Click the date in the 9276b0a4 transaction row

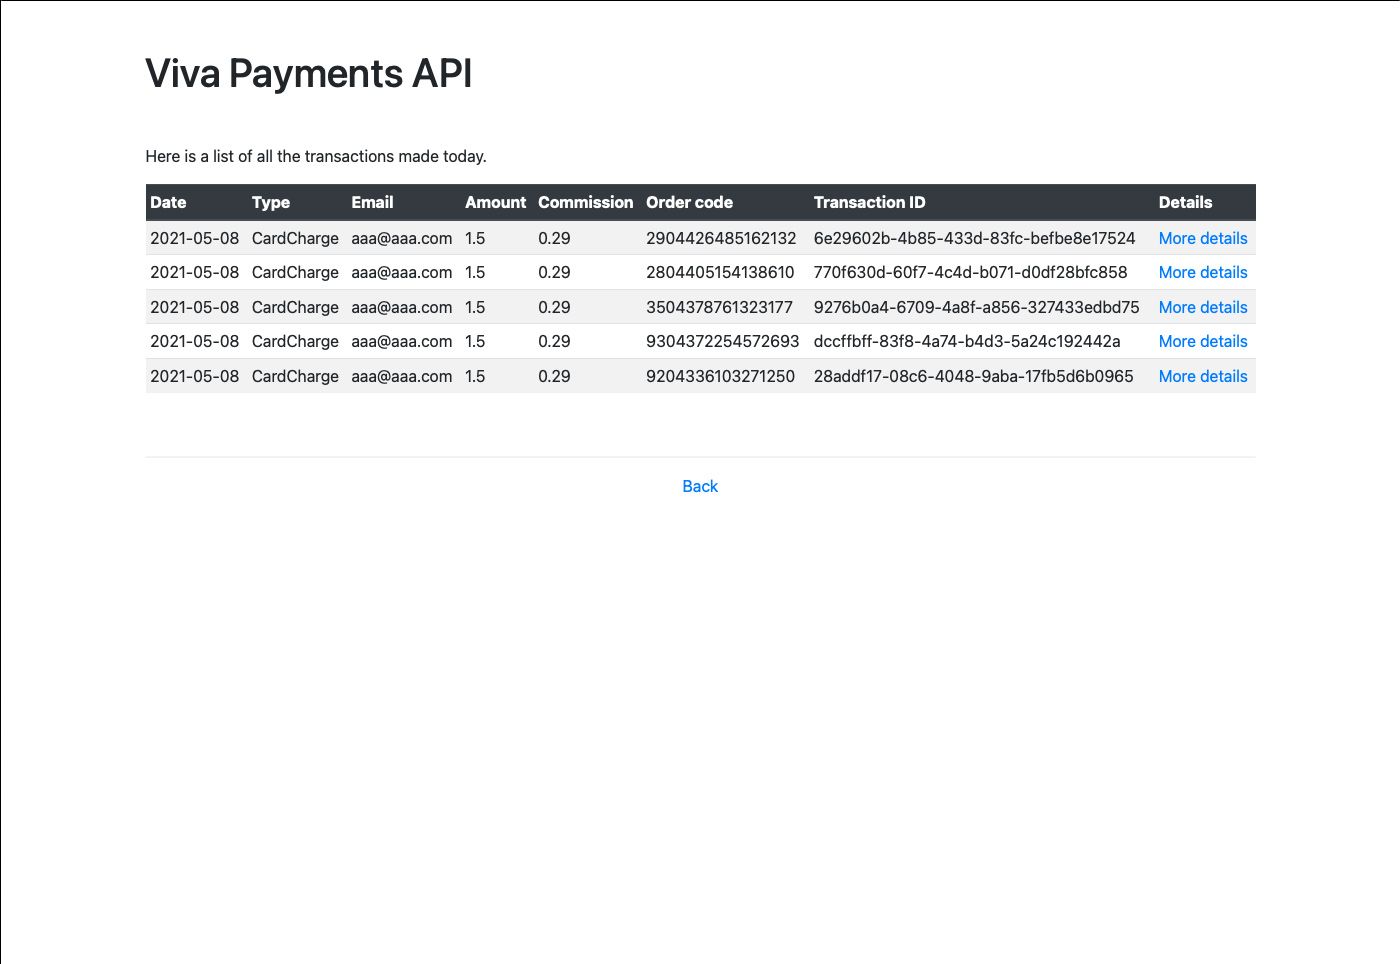pyautogui.click(x=195, y=307)
